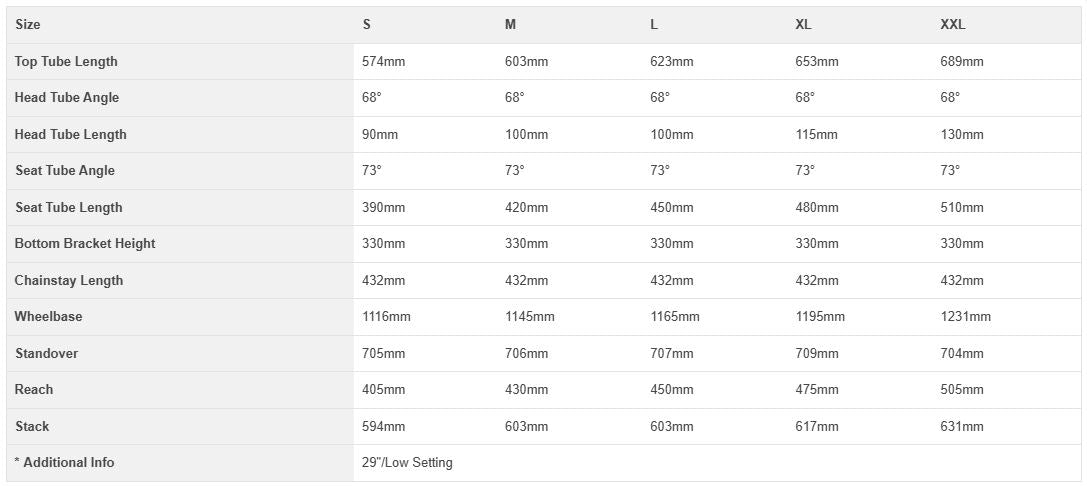This screenshot has height=486, width=1087.
Task: Click the Bottom Bracket Height row label
Action: (85, 244)
